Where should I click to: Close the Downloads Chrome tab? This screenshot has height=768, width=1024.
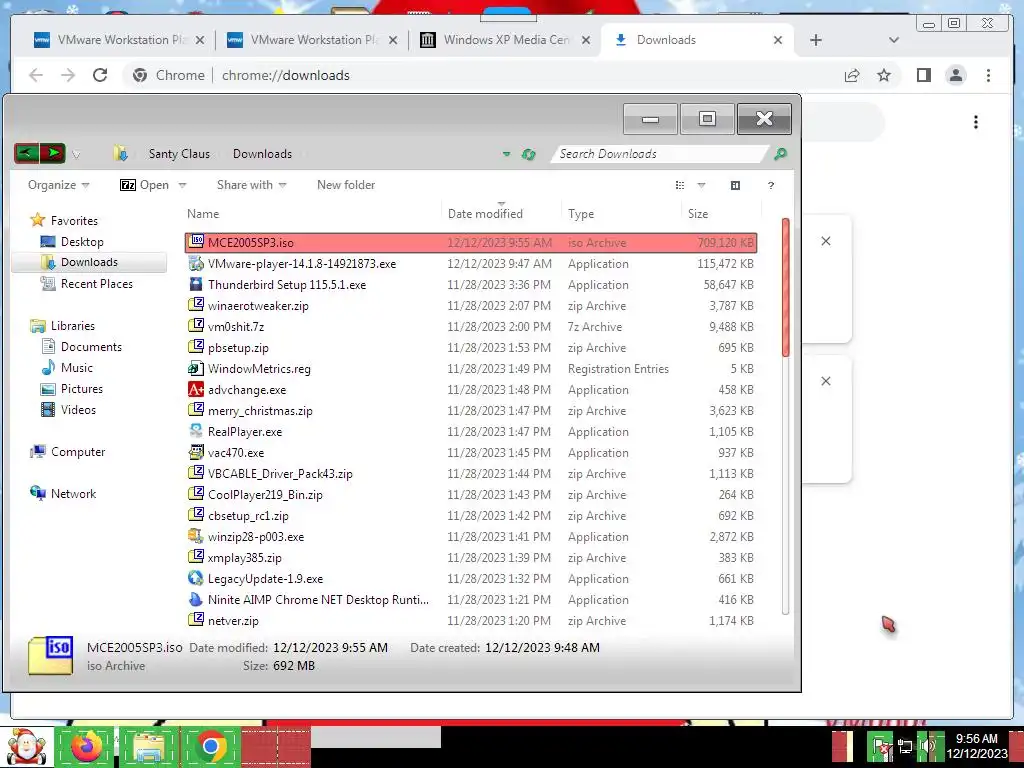coord(778,40)
